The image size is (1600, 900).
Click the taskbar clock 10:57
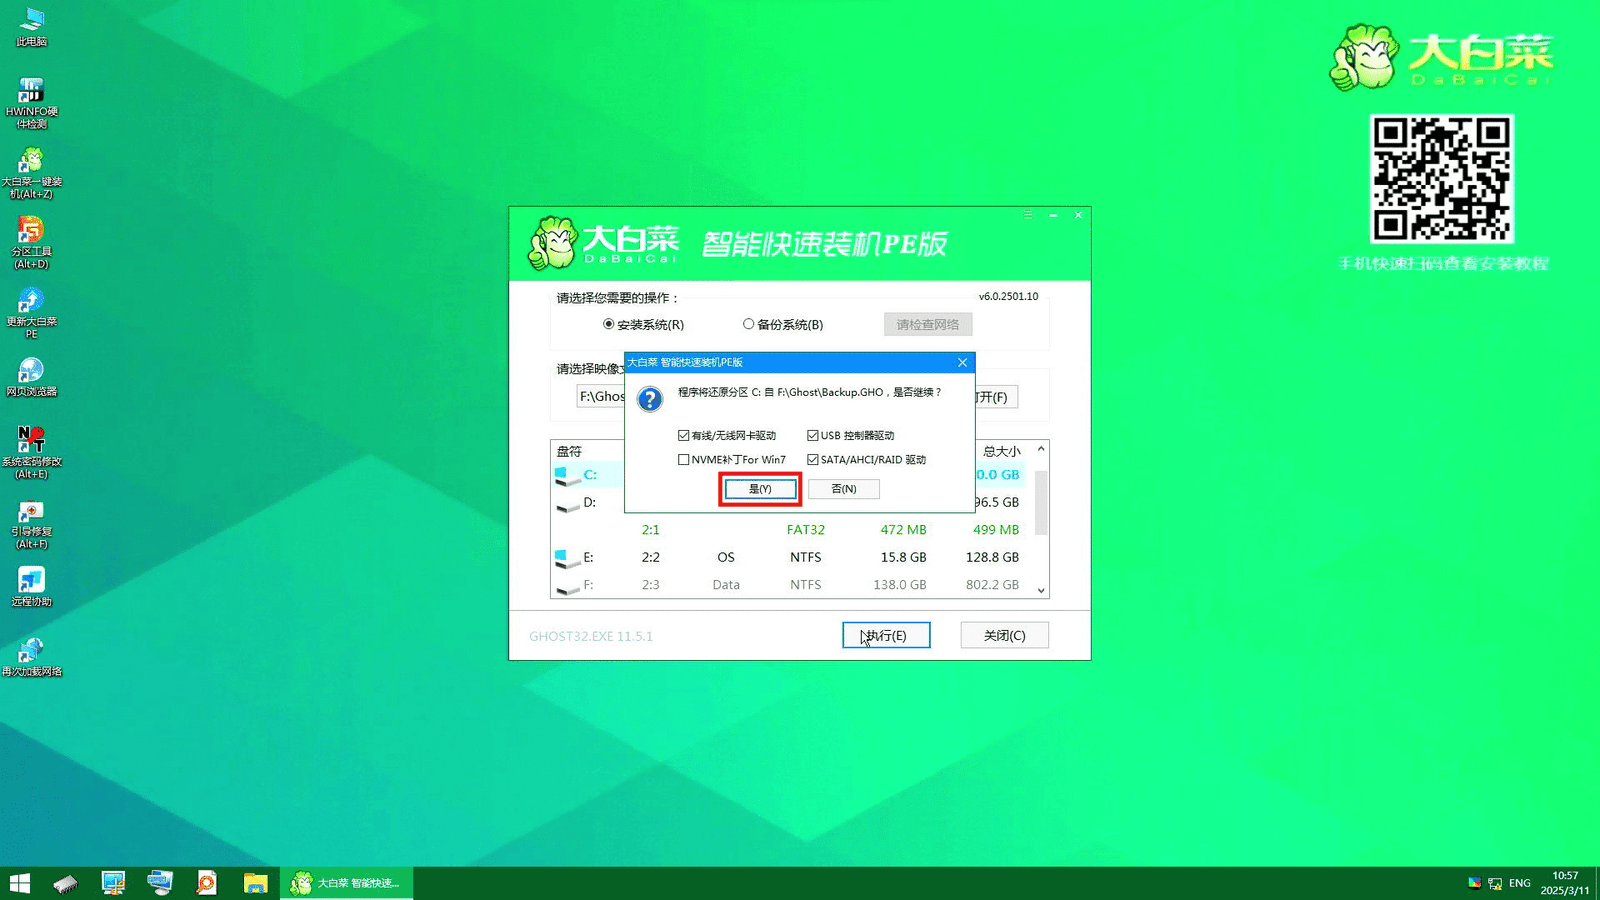click(1565, 876)
